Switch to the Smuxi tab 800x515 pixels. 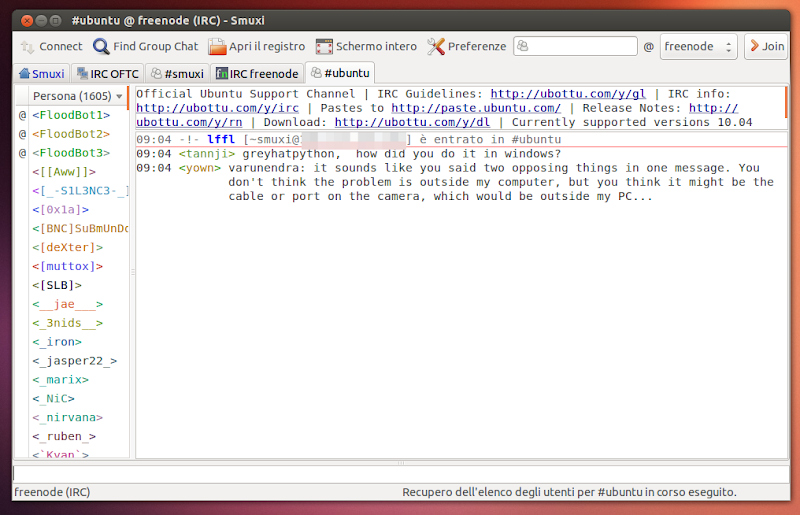pyautogui.click(x=42, y=73)
